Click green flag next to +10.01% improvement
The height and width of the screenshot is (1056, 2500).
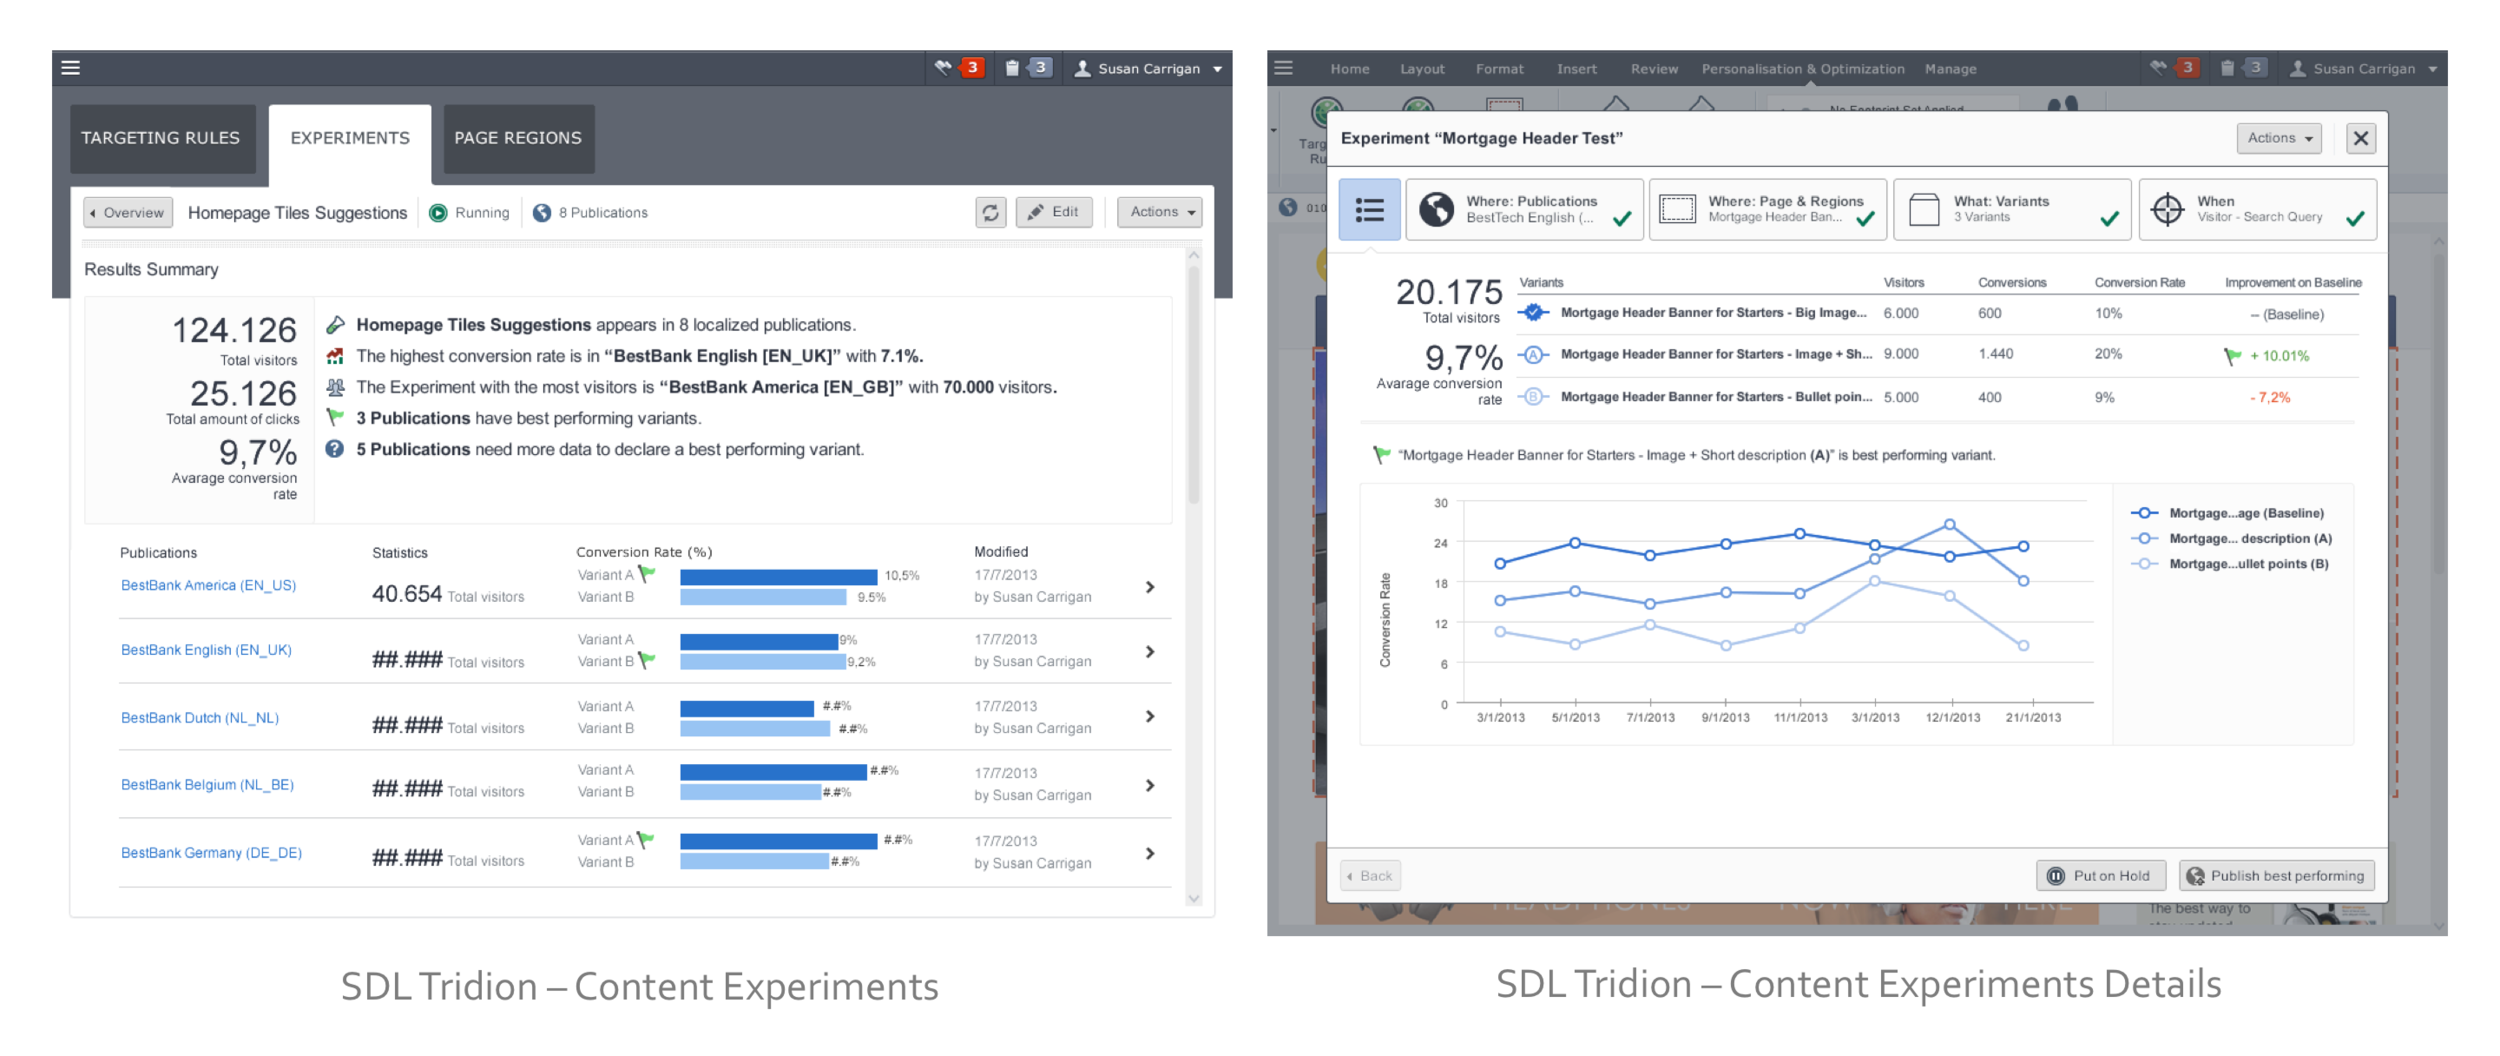(2232, 355)
